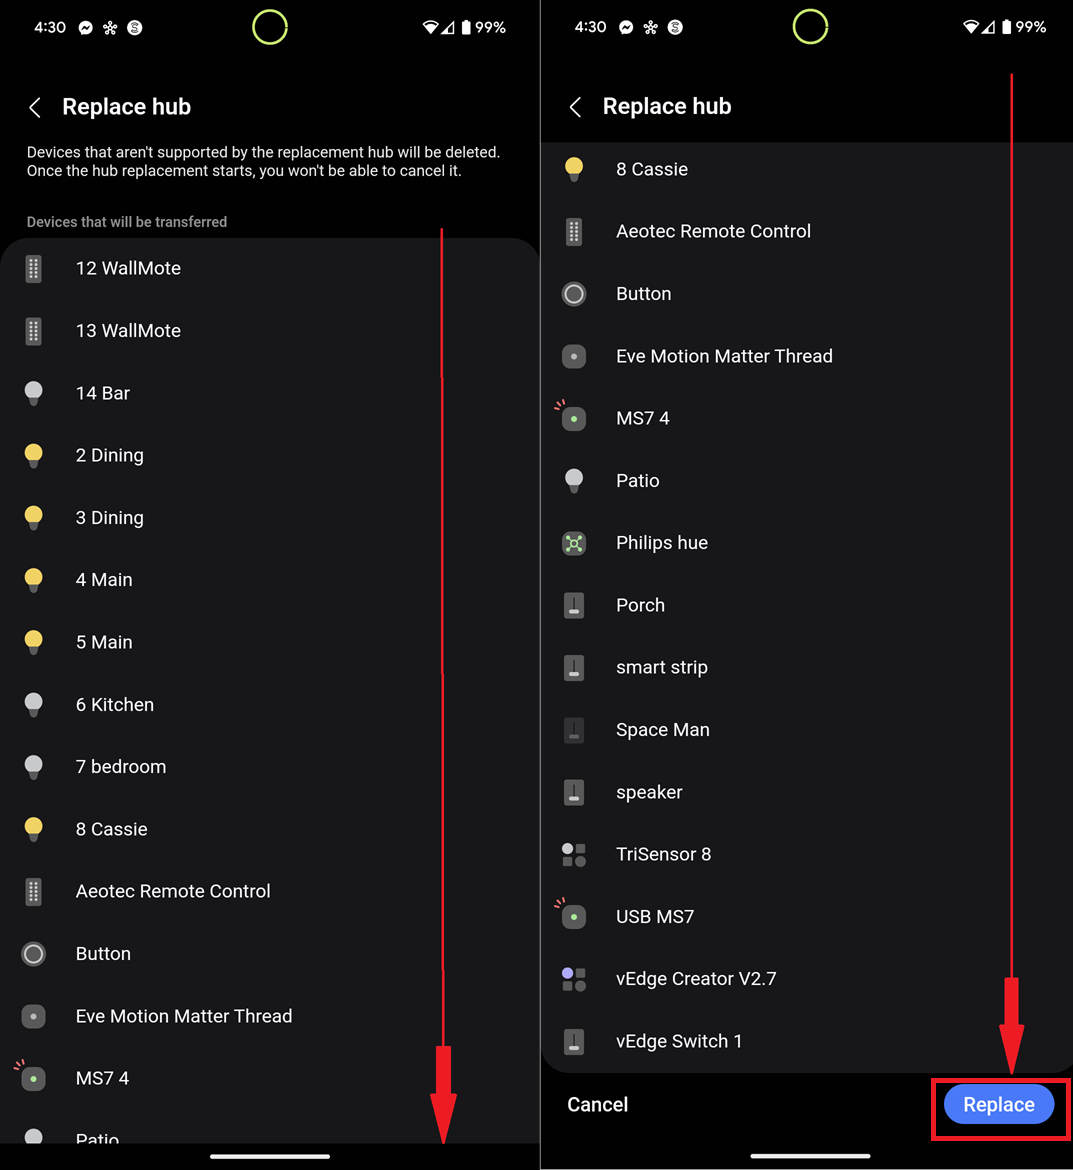Screen dimensions: 1073x1170
Task: Click the vEdge Creator V2.7 icon
Action: tap(574, 979)
